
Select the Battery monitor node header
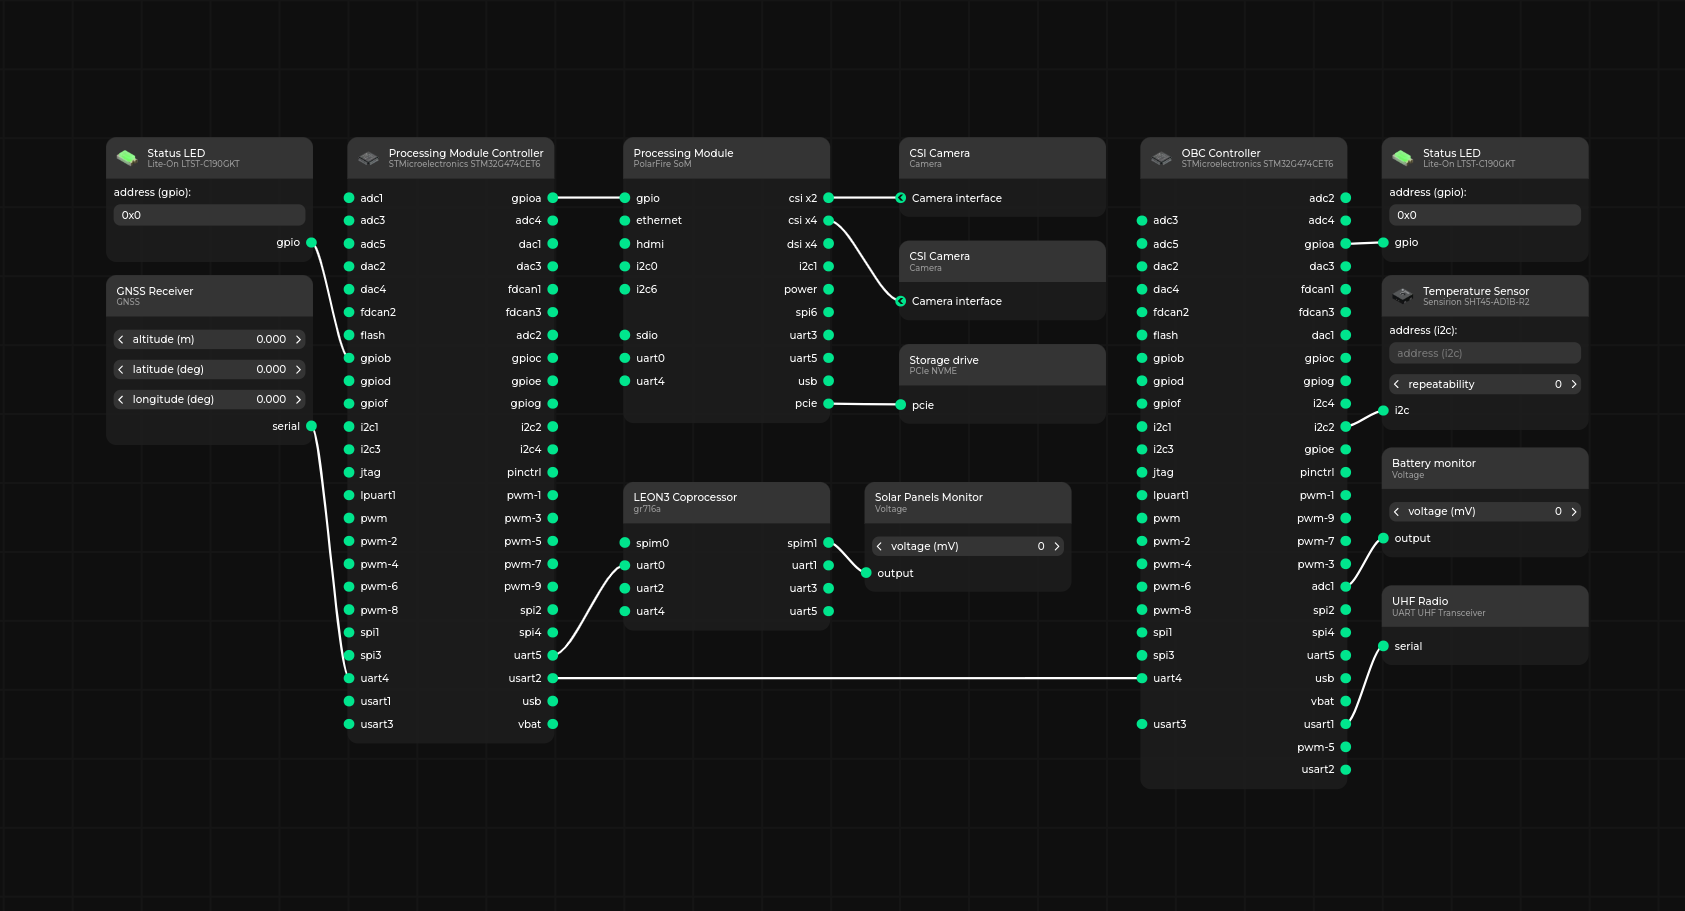click(1485, 468)
